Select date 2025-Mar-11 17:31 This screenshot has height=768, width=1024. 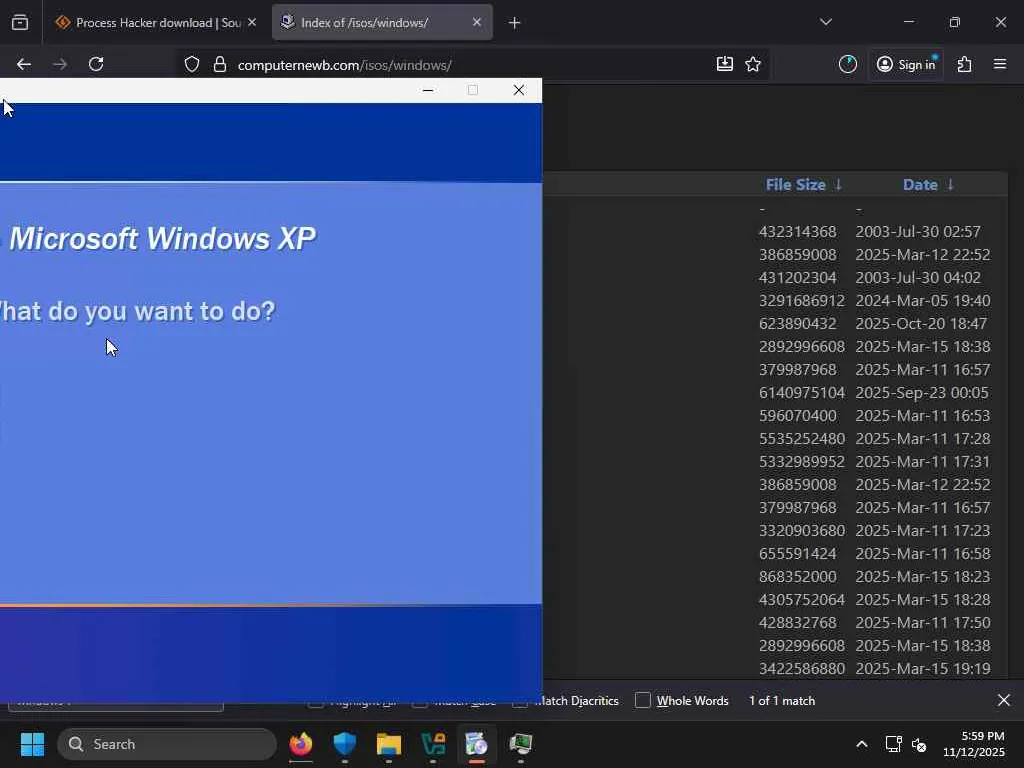[923, 462]
